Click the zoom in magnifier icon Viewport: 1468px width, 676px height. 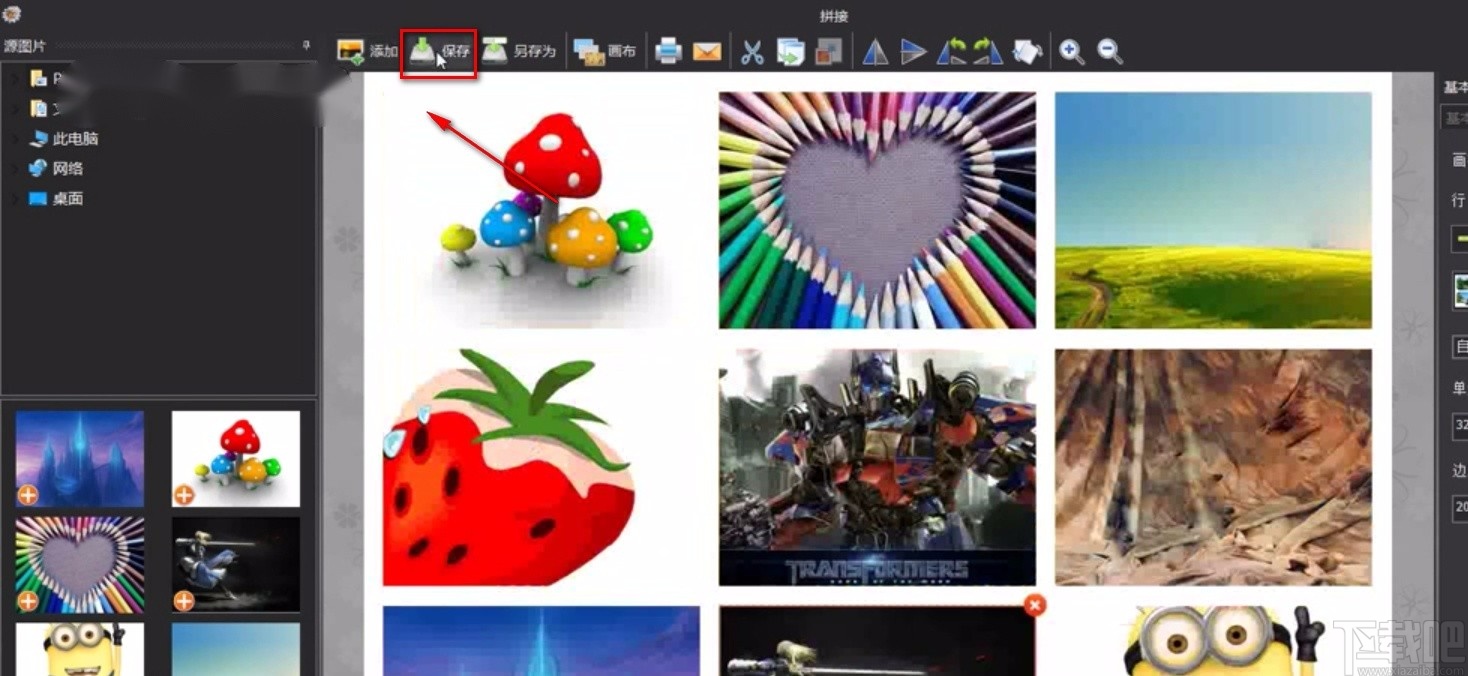(x=1072, y=51)
